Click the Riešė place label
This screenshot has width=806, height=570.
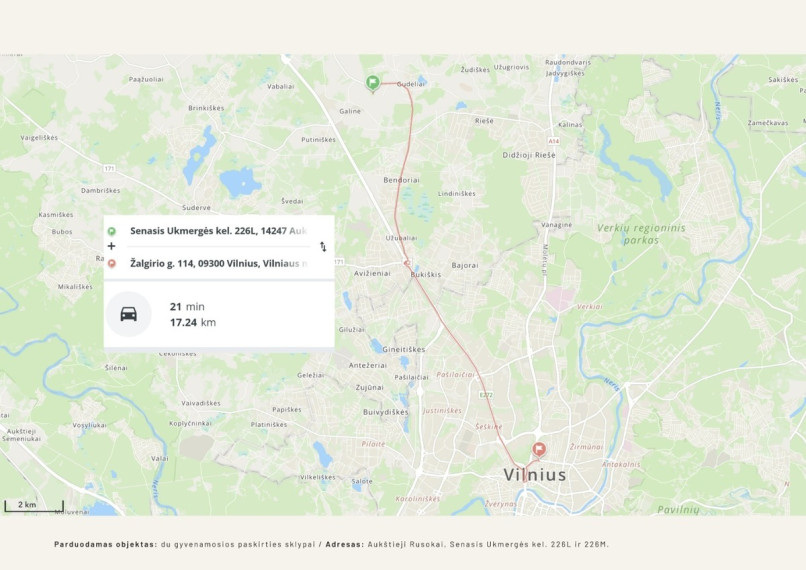[x=484, y=121]
